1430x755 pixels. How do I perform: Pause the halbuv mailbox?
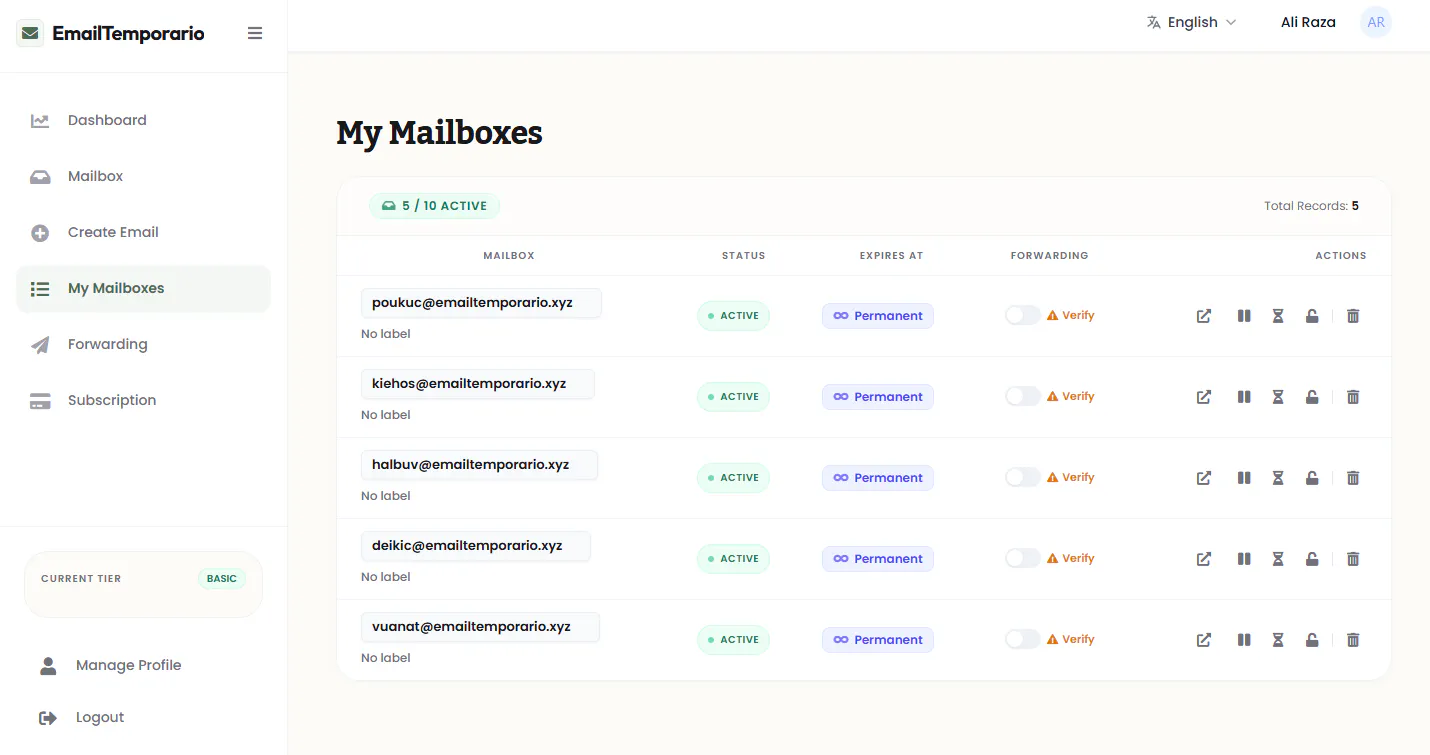tap(1244, 478)
